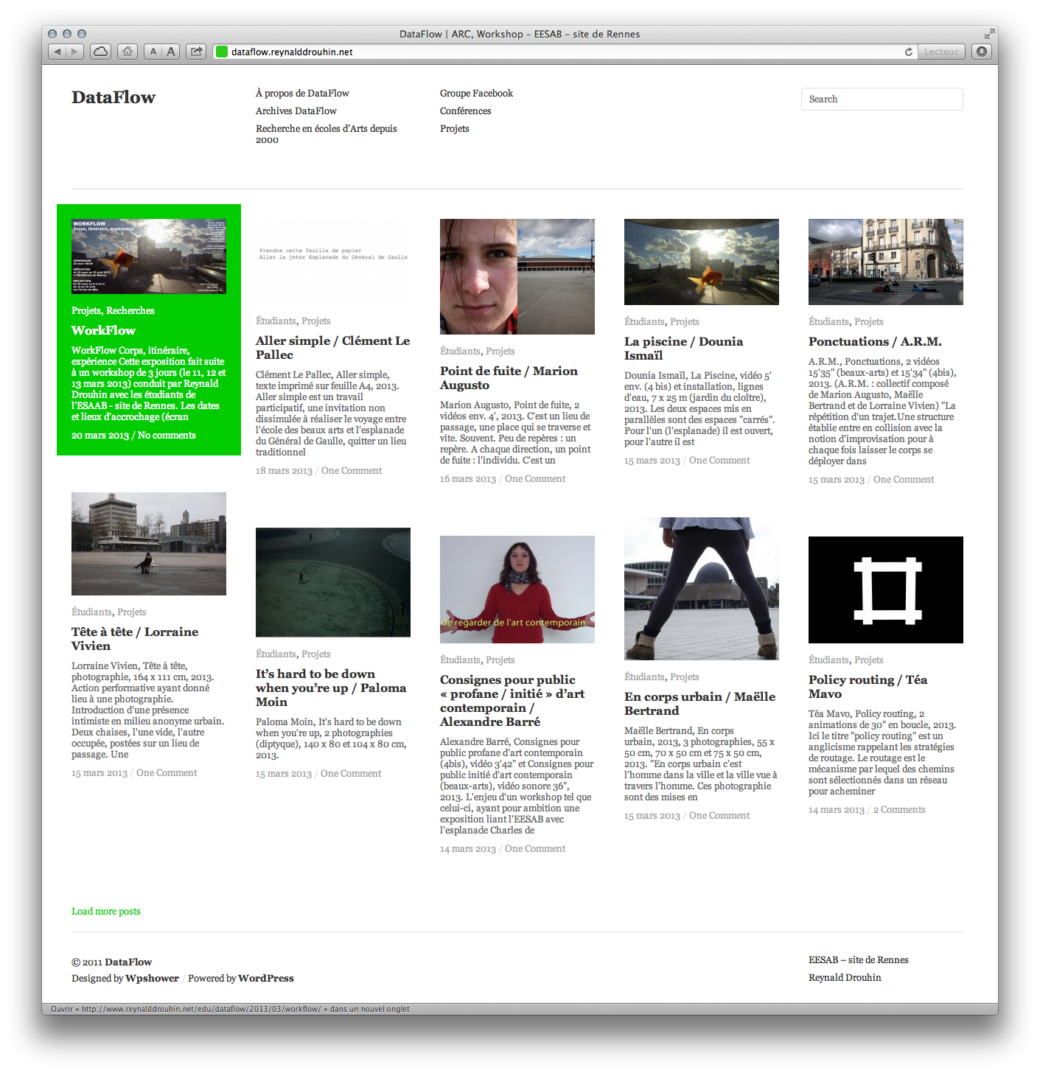Go forward with the browser forward arrow

click(75, 51)
